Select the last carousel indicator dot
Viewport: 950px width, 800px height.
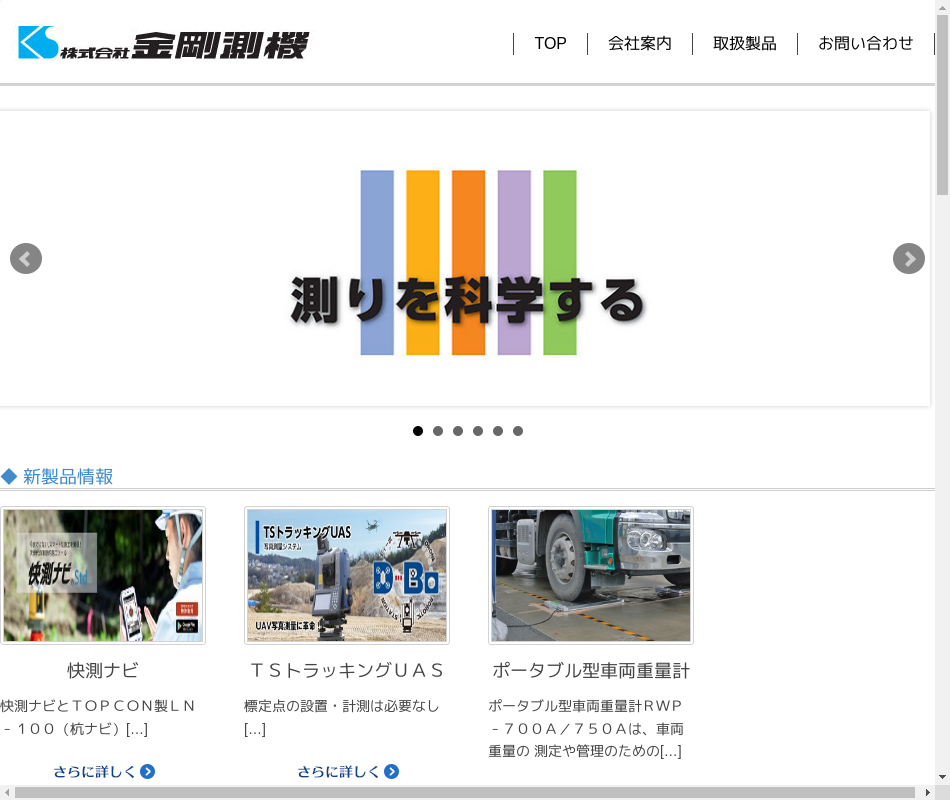[518, 431]
